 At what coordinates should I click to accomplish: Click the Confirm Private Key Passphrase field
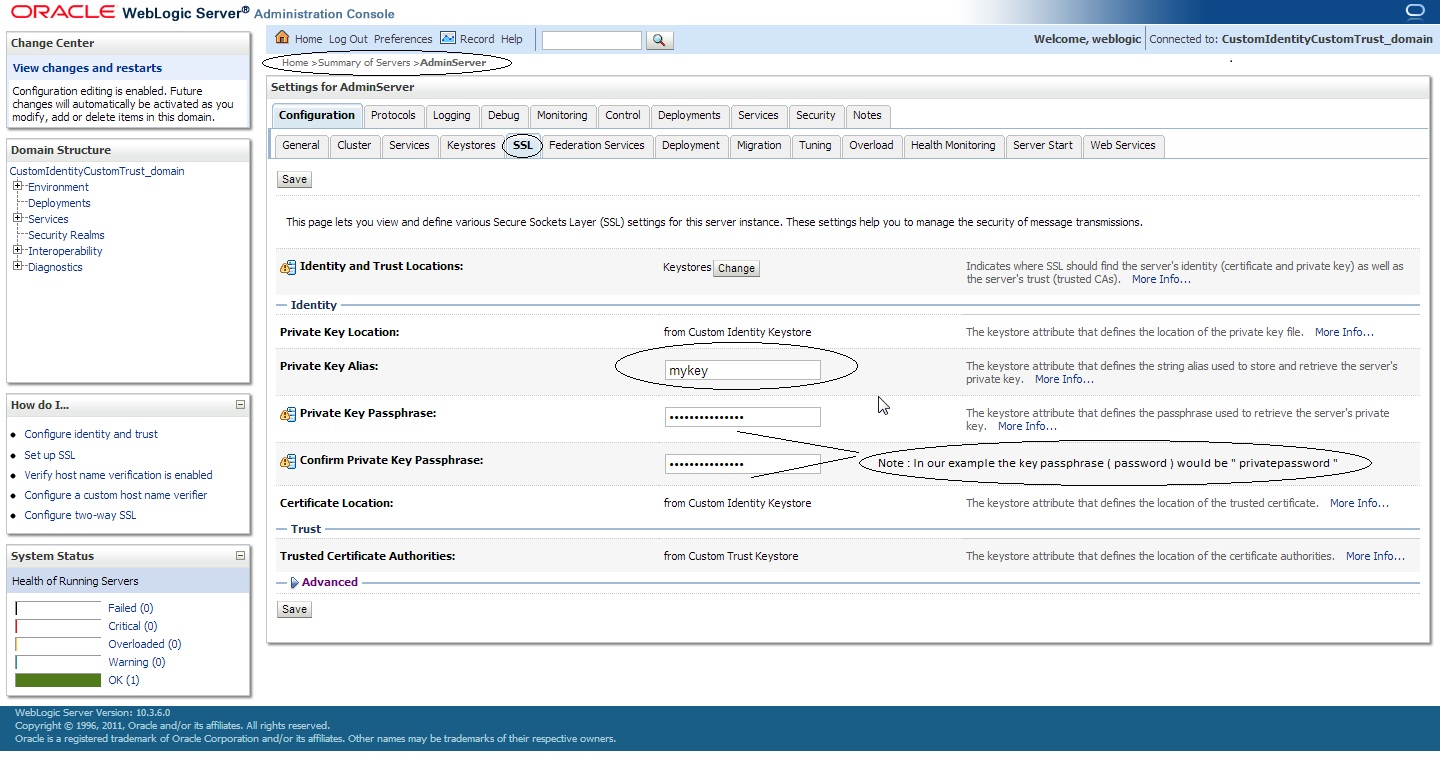[742, 464]
